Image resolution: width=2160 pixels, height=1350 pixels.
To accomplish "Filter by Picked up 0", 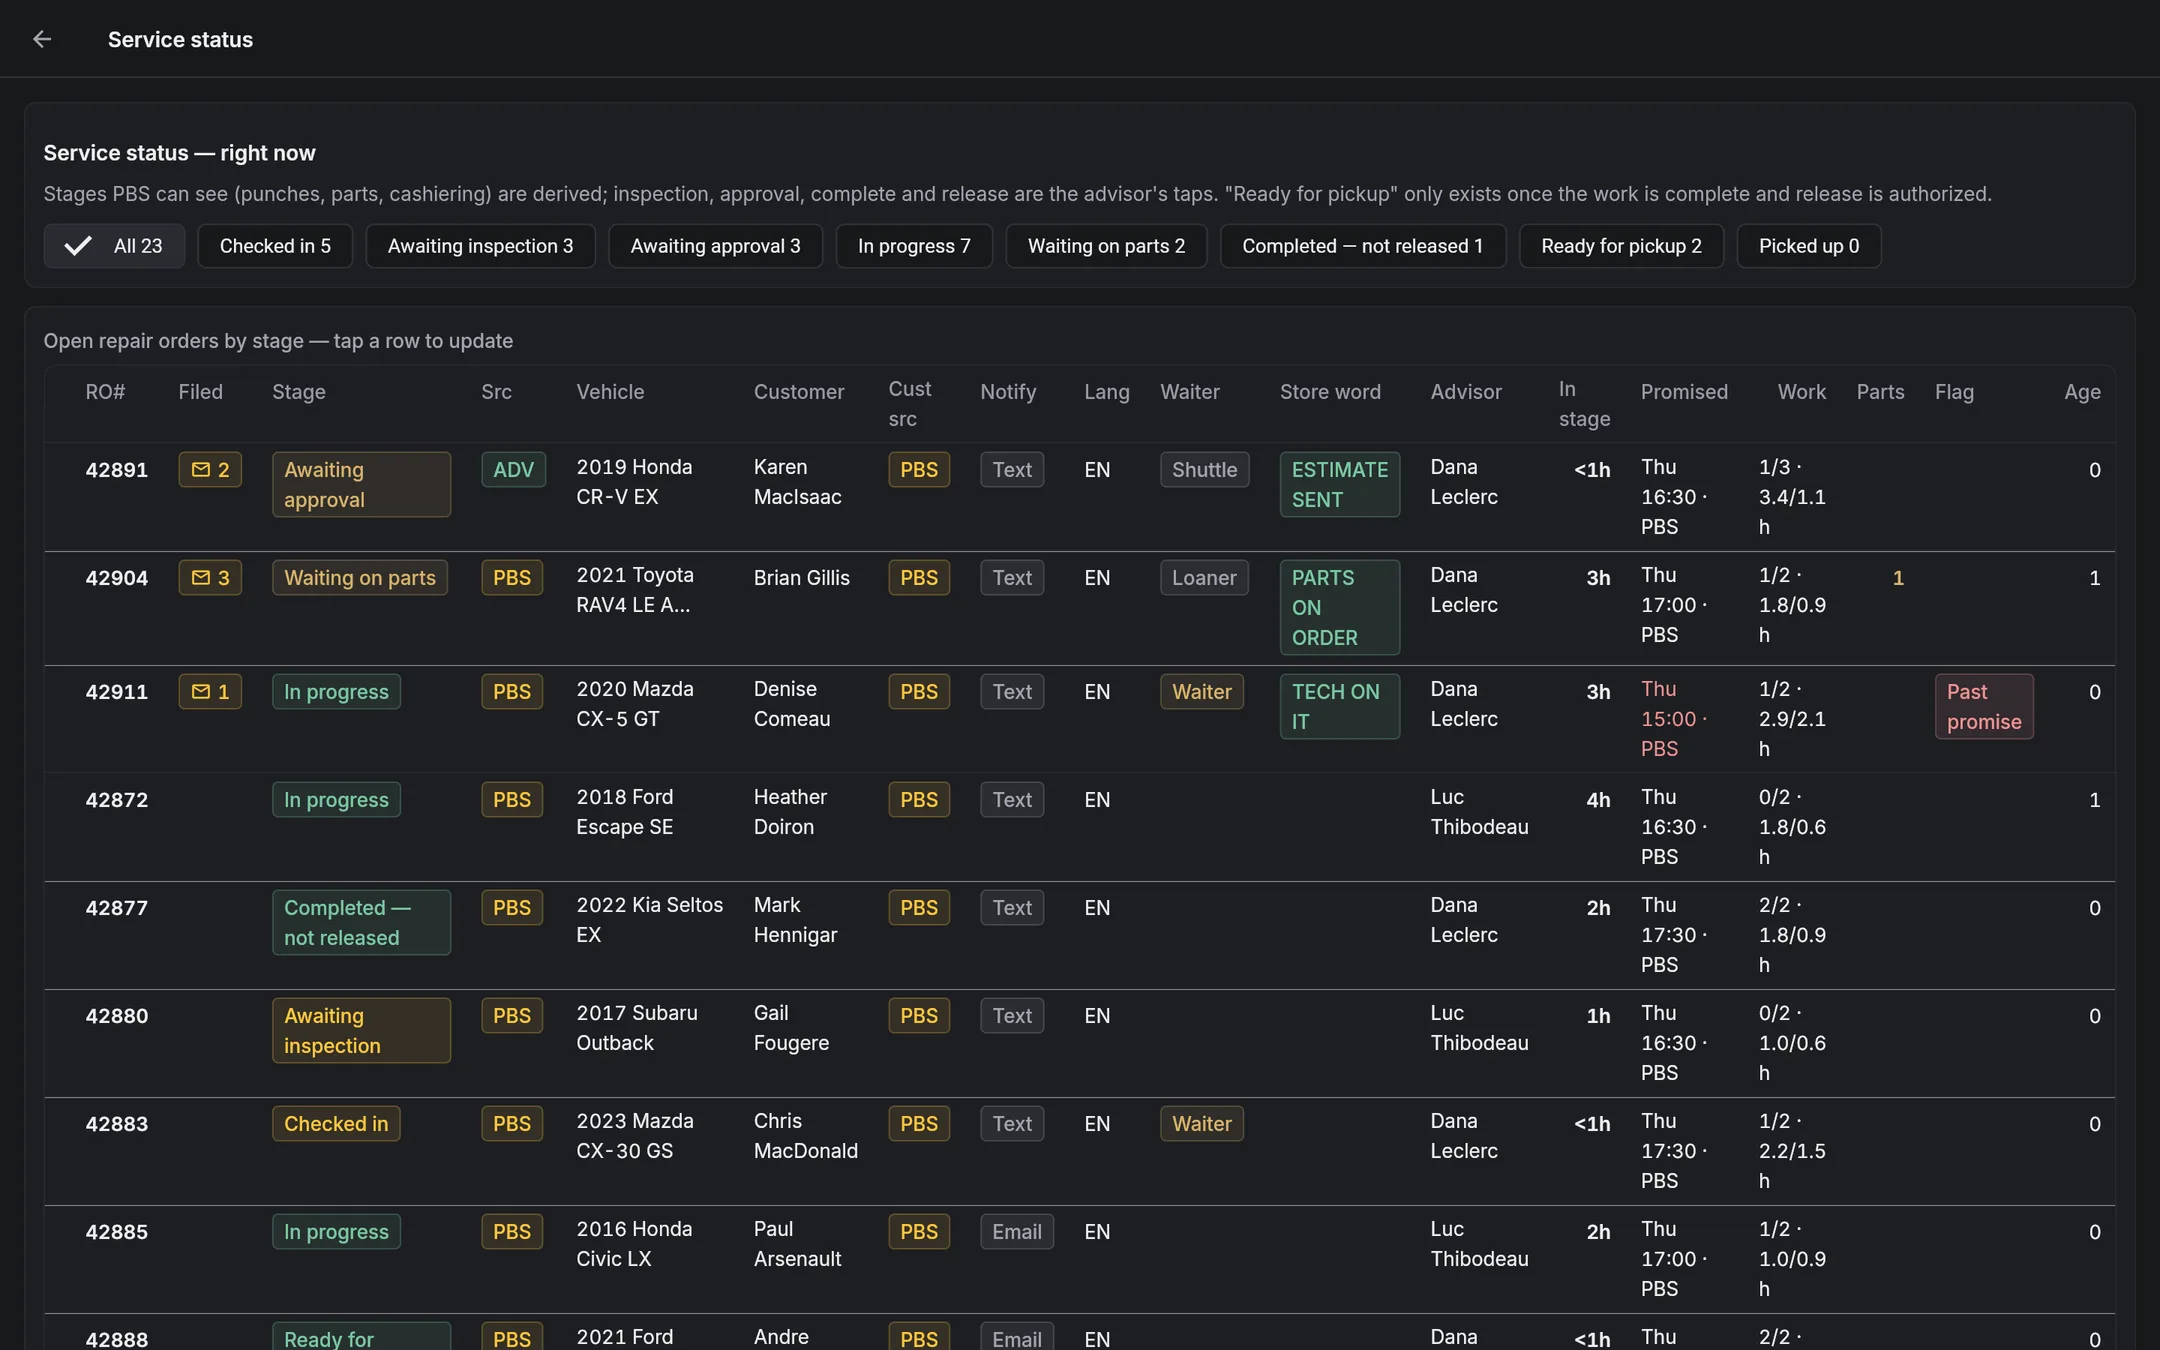I will 1809,246.
